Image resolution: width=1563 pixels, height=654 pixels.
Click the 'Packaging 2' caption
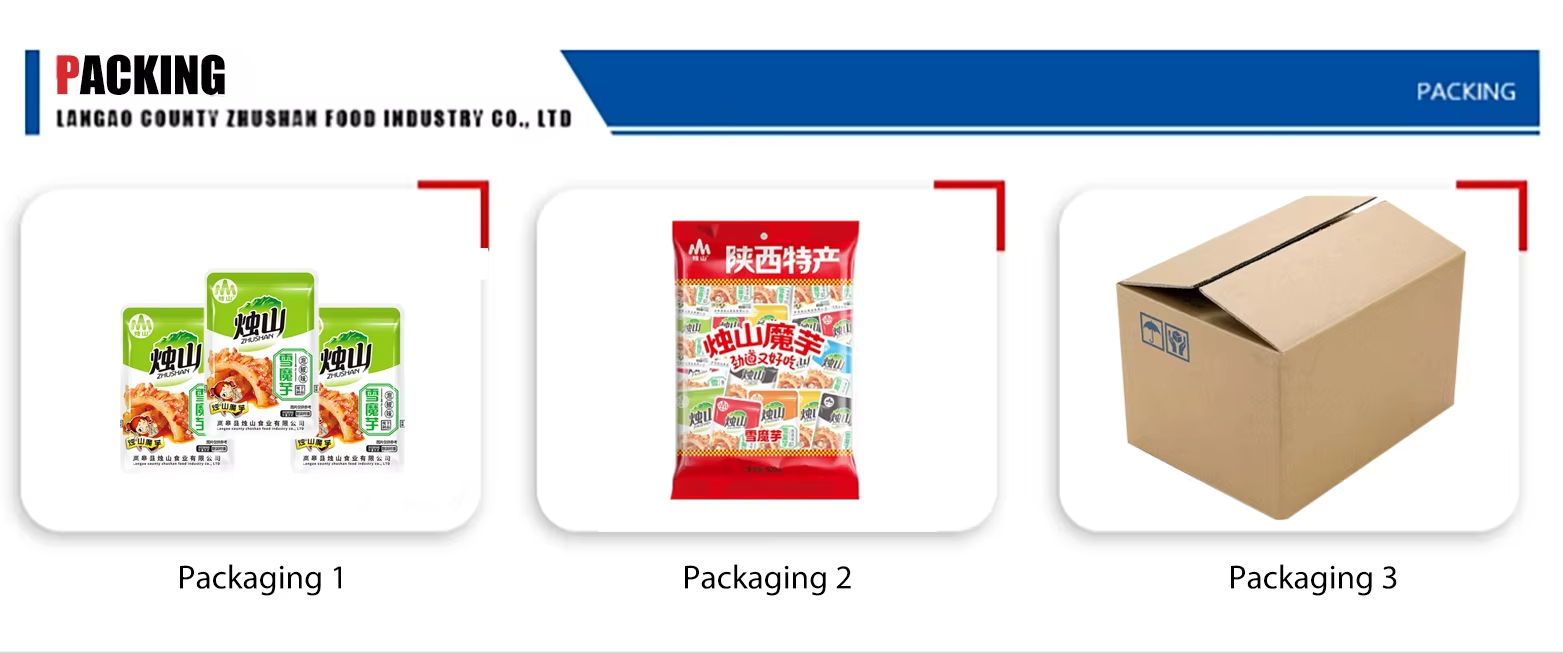[x=767, y=578]
